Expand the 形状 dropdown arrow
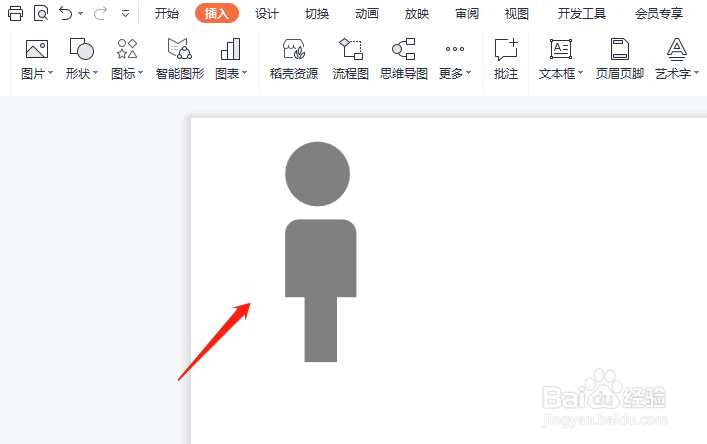 coord(95,73)
